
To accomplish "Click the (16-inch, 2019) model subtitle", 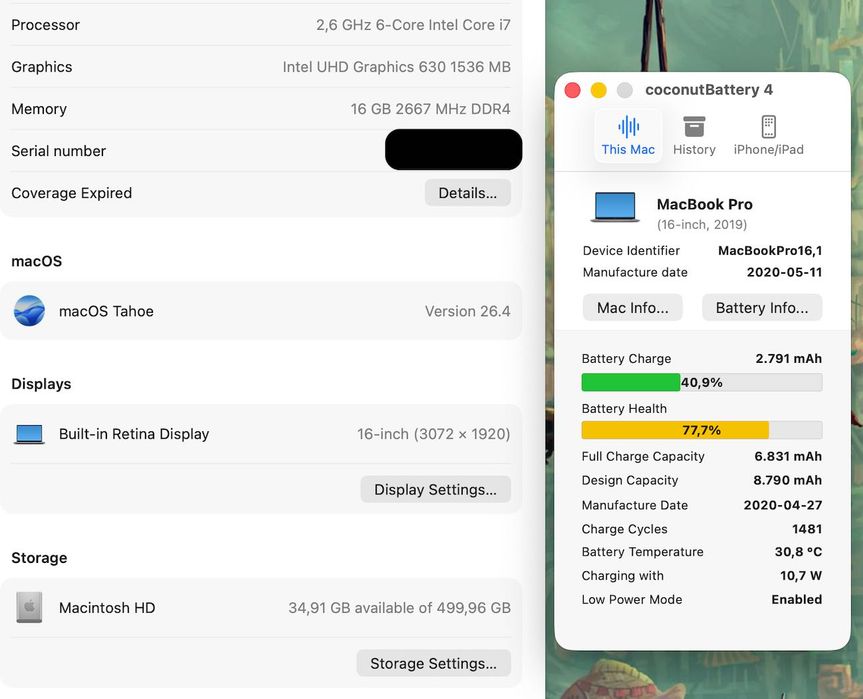I will [702, 225].
